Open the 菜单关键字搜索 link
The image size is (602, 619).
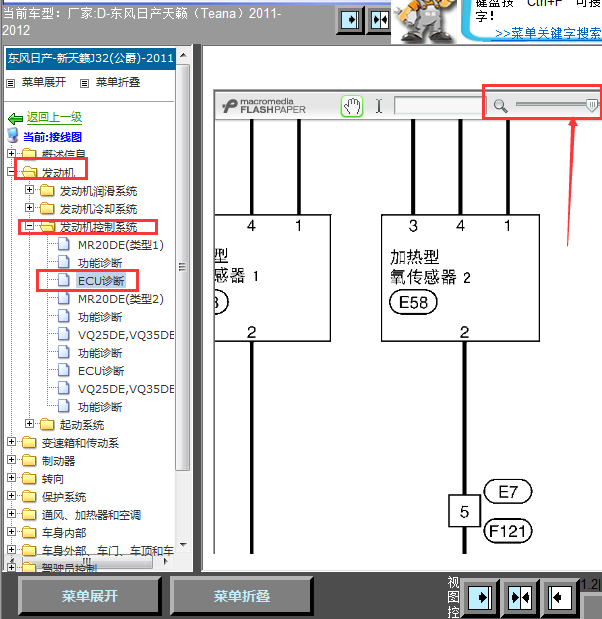coord(548,33)
